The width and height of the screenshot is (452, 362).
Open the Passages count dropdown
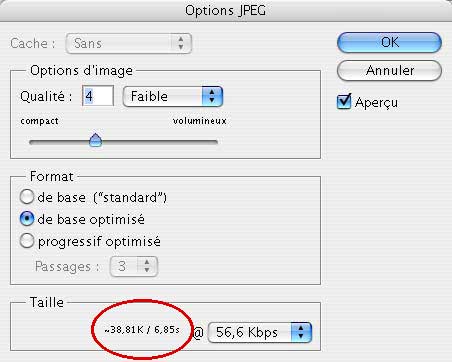click(x=134, y=266)
